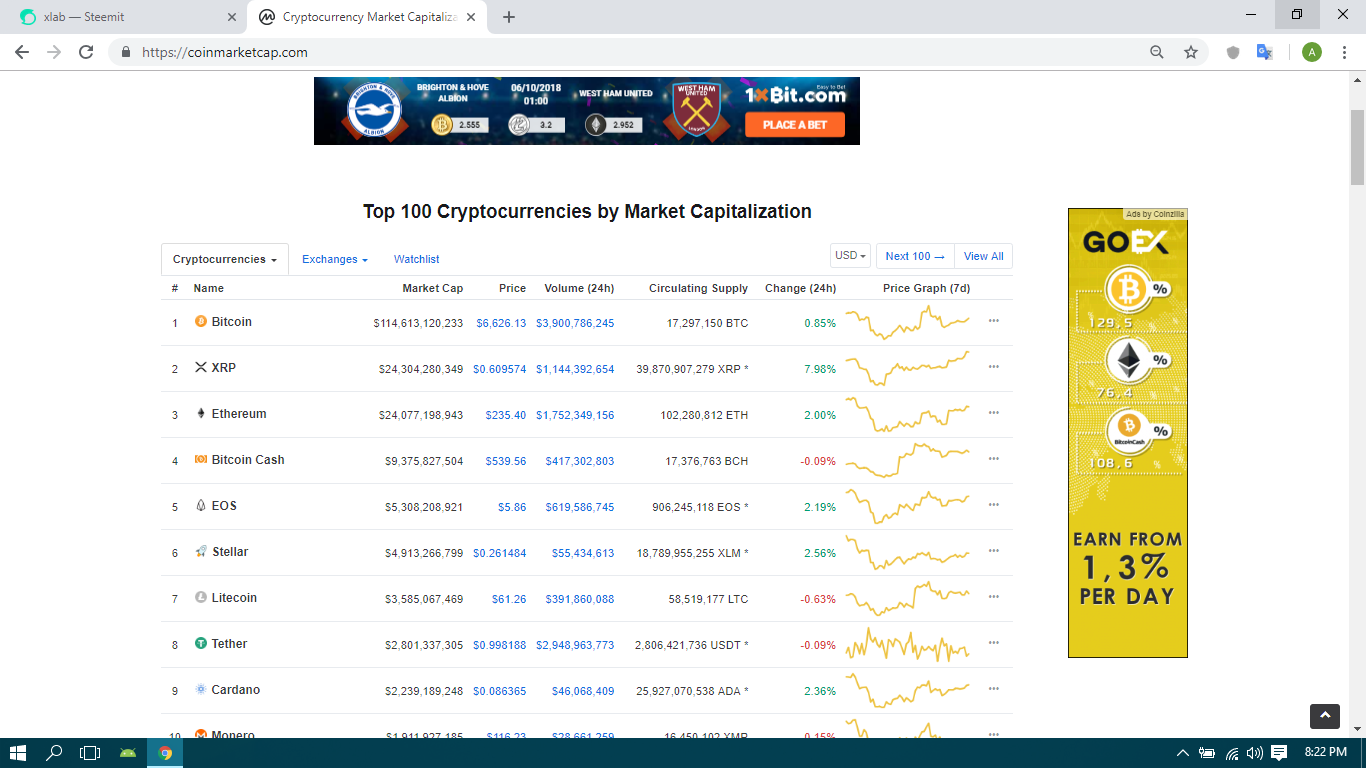The height and width of the screenshot is (768, 1366).
Task: Open a new browser tab
Action: tap(509, 17)
